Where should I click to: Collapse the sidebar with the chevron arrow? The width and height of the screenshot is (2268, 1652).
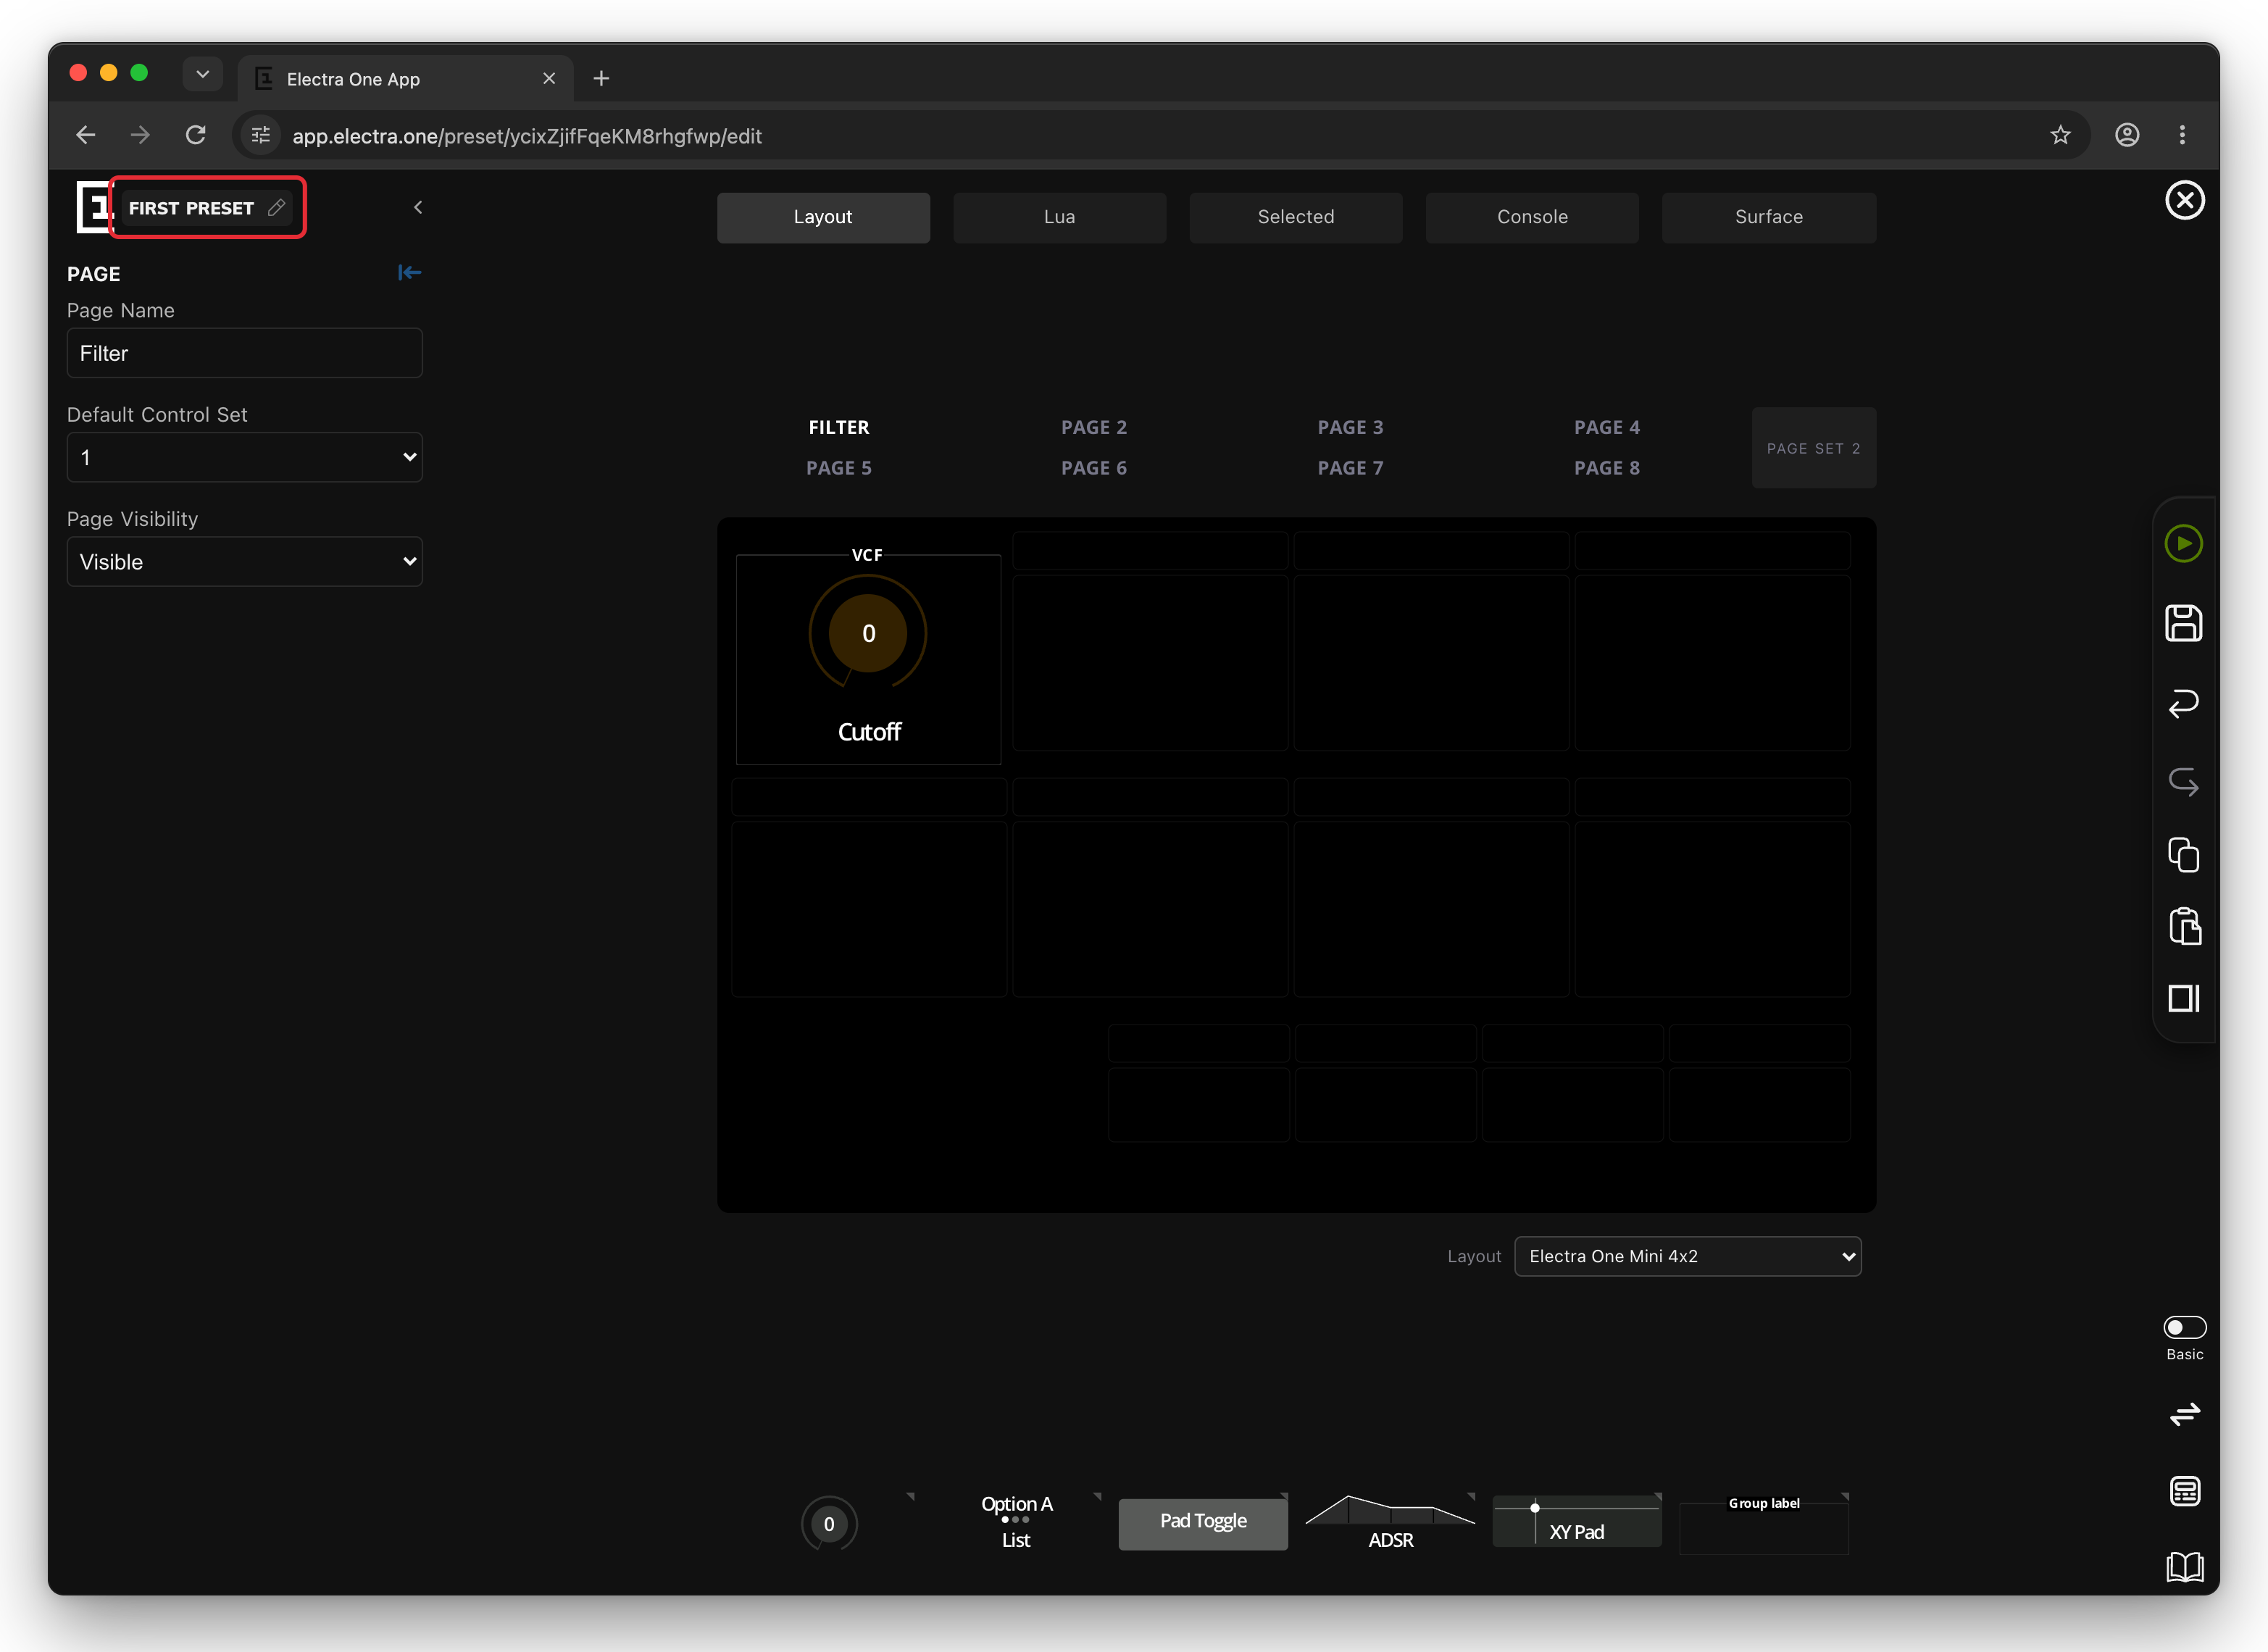pyautogui.click(x=418, y=207)
